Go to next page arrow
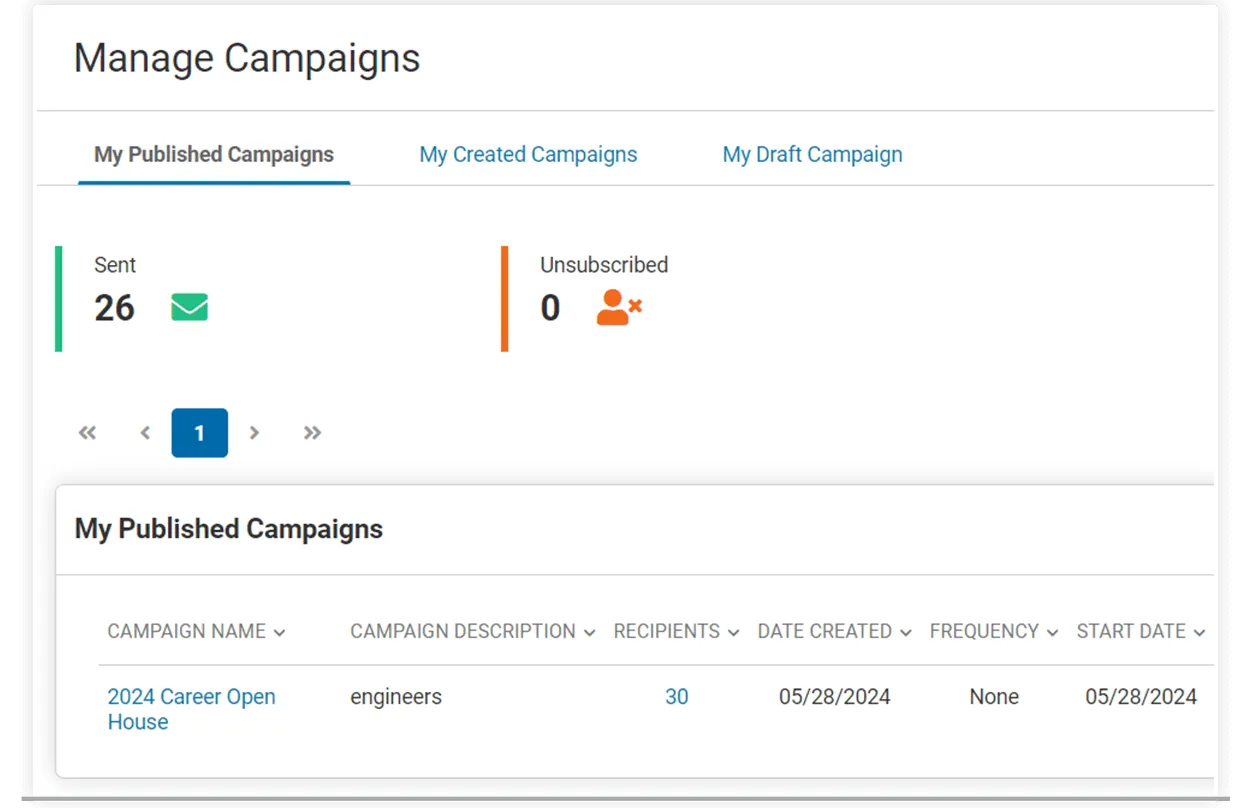This screenshot has height=808, width=1251. point(254,433)
